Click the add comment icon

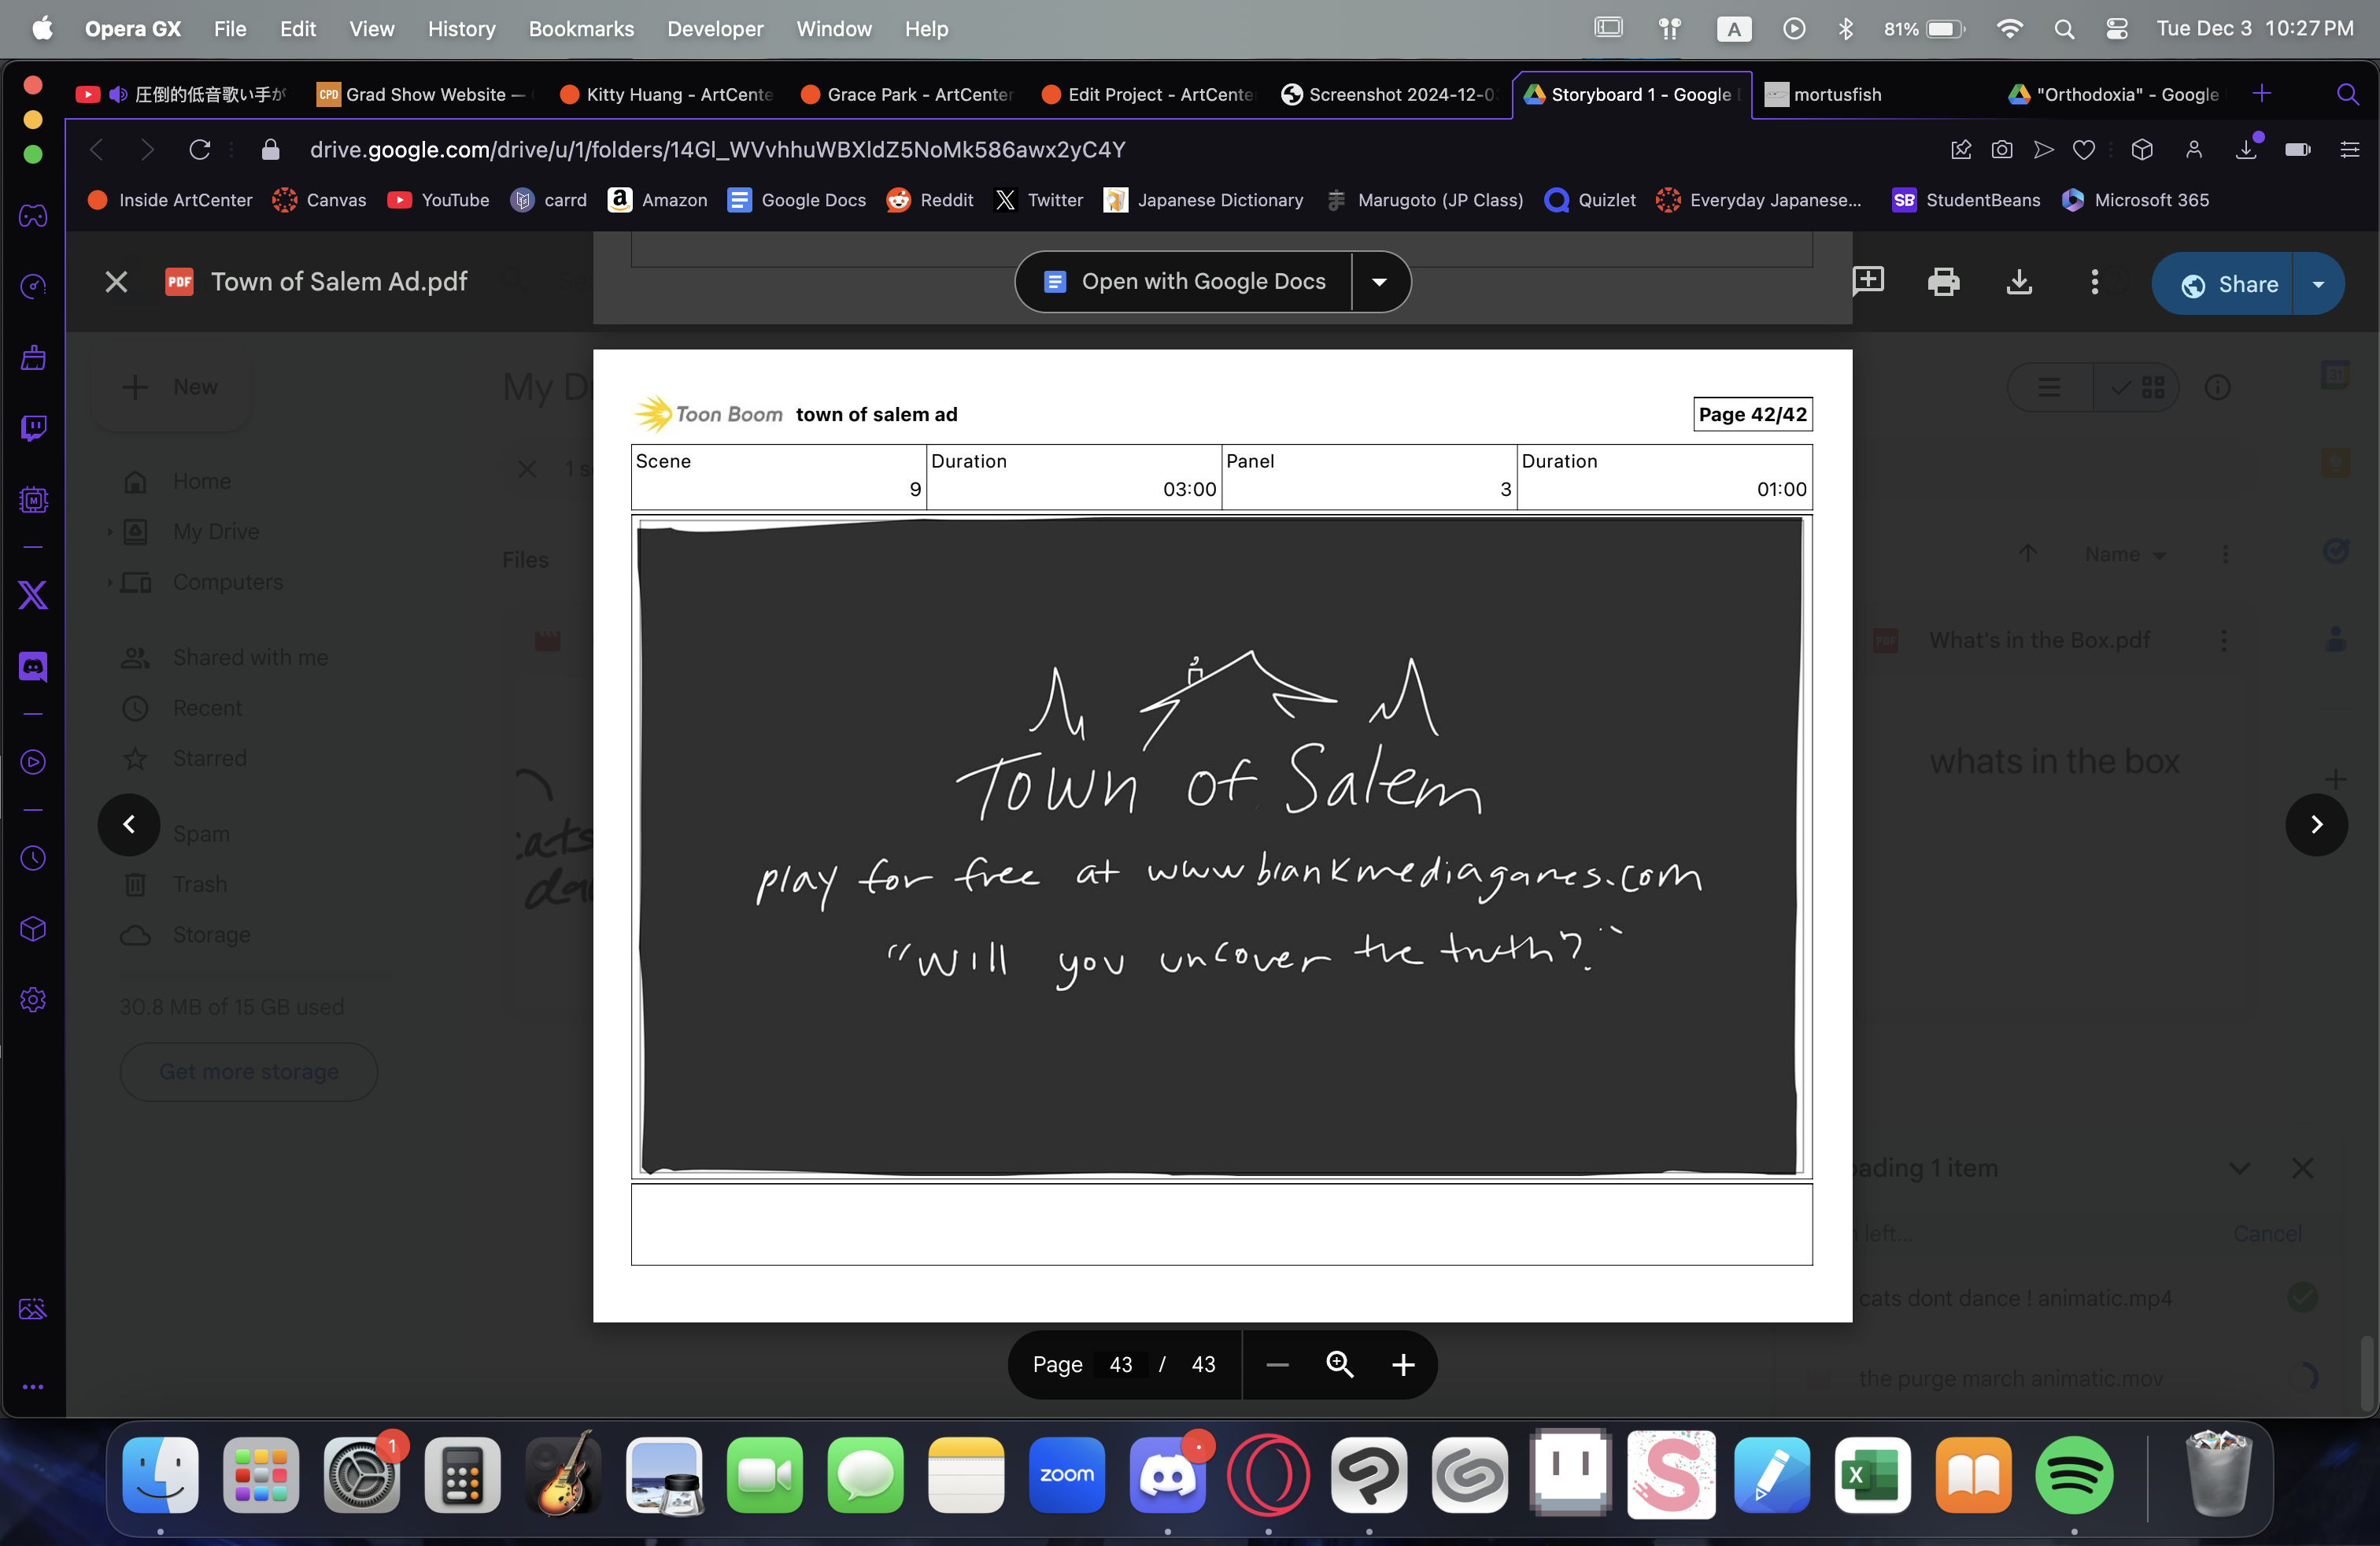click(x=1867, y=281)
